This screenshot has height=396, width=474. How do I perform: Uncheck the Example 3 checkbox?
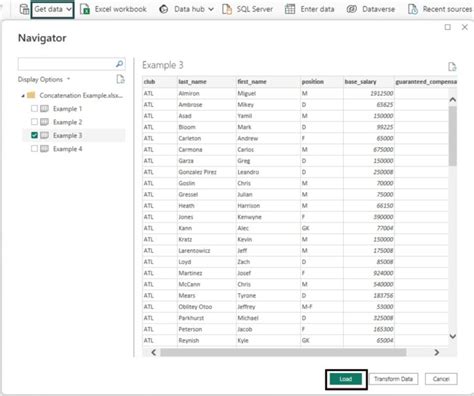point(34,135)
